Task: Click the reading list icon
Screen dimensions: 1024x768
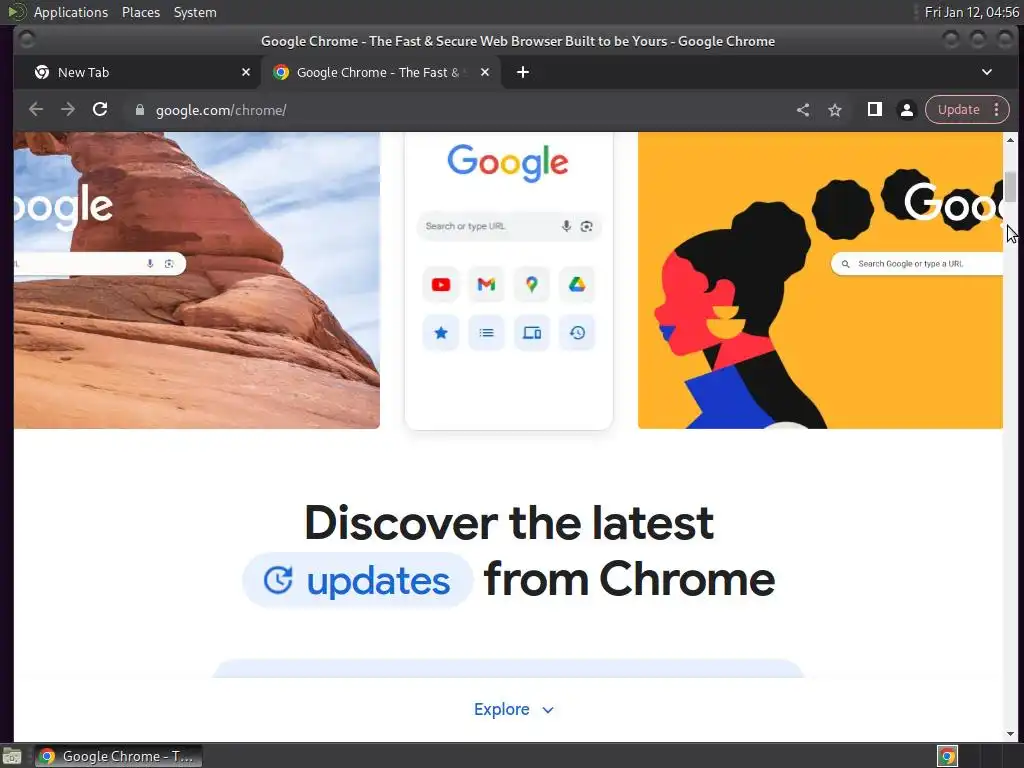Action: click(x=486, y=333)
